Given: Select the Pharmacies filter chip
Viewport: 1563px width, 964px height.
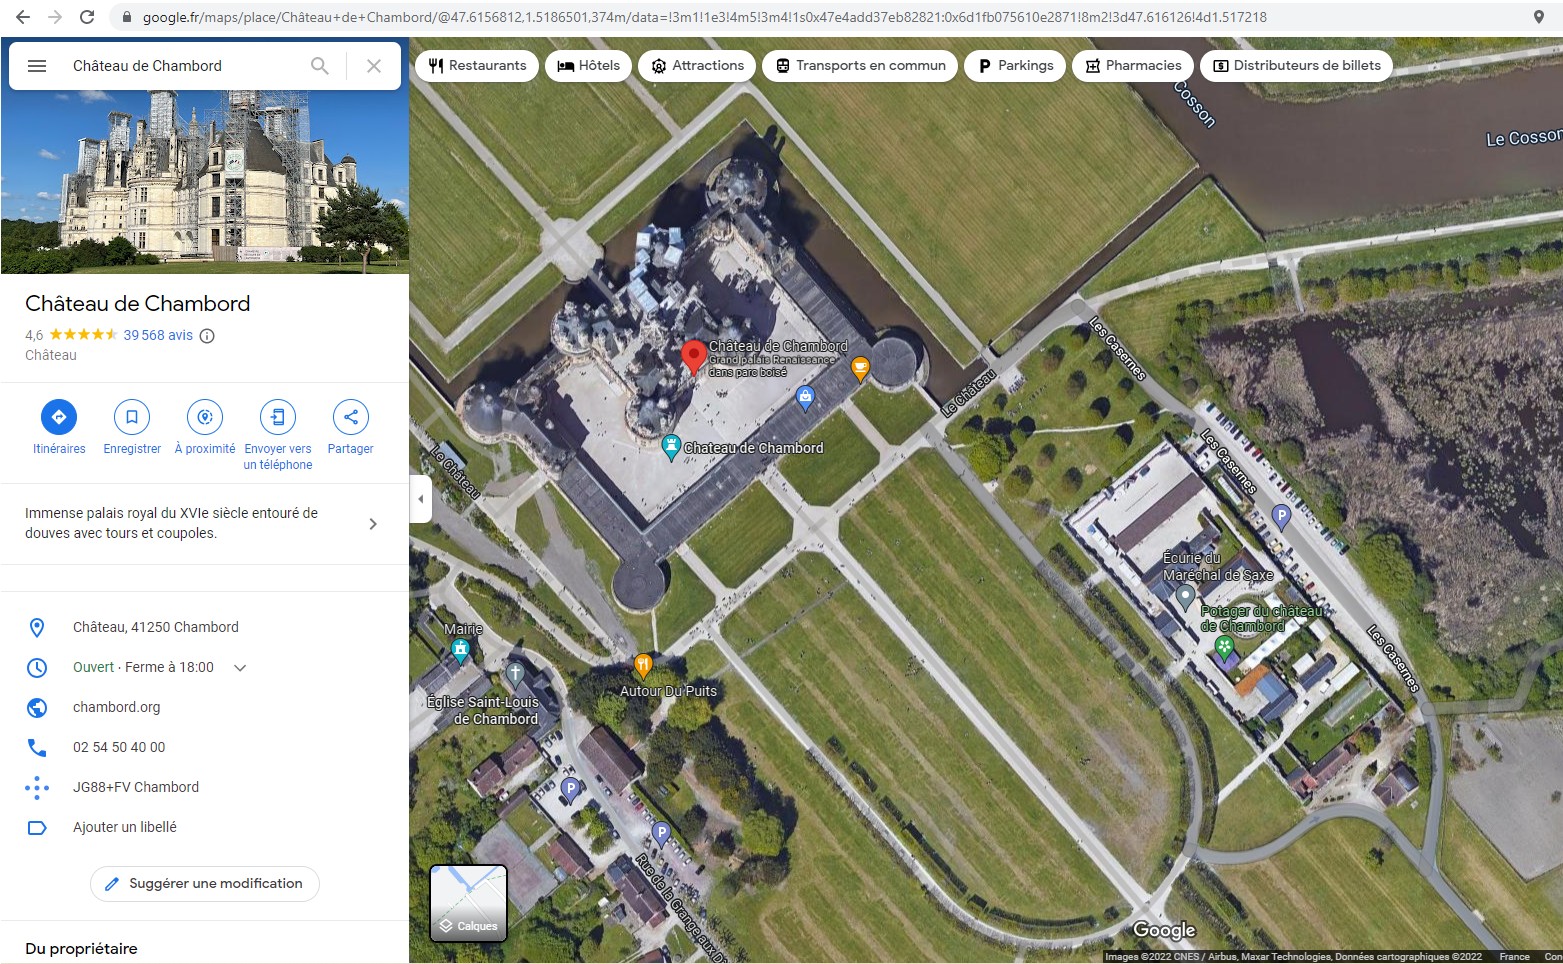Looking at the screenshot, I should (x=1133, y=66).
